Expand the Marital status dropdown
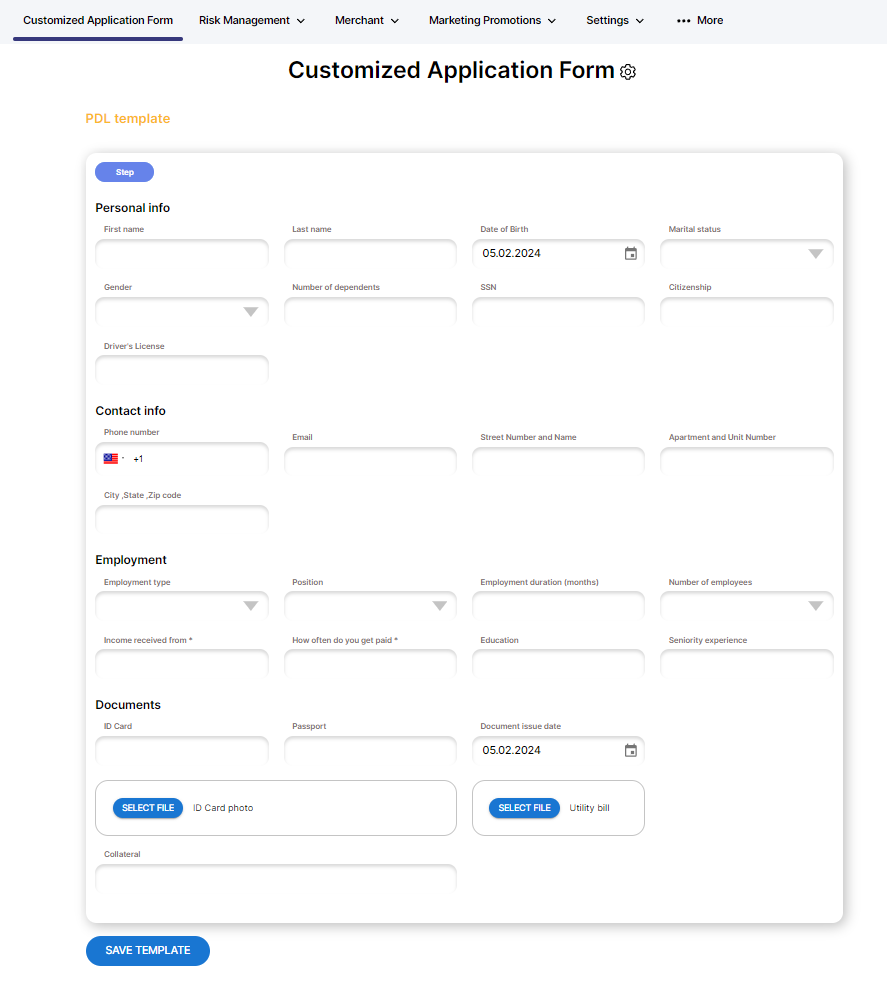 point(815,254)
